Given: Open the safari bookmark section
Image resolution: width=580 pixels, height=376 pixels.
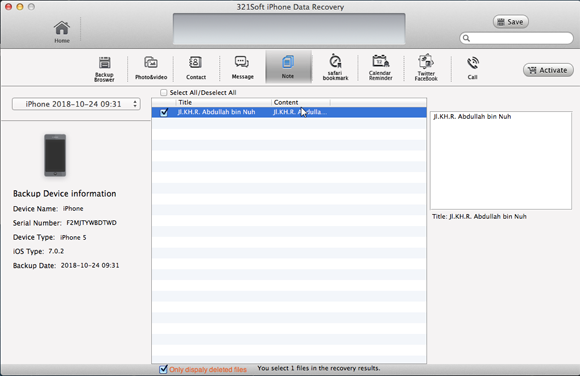Looking at the screenshot, I should click(x=335, y=67).
